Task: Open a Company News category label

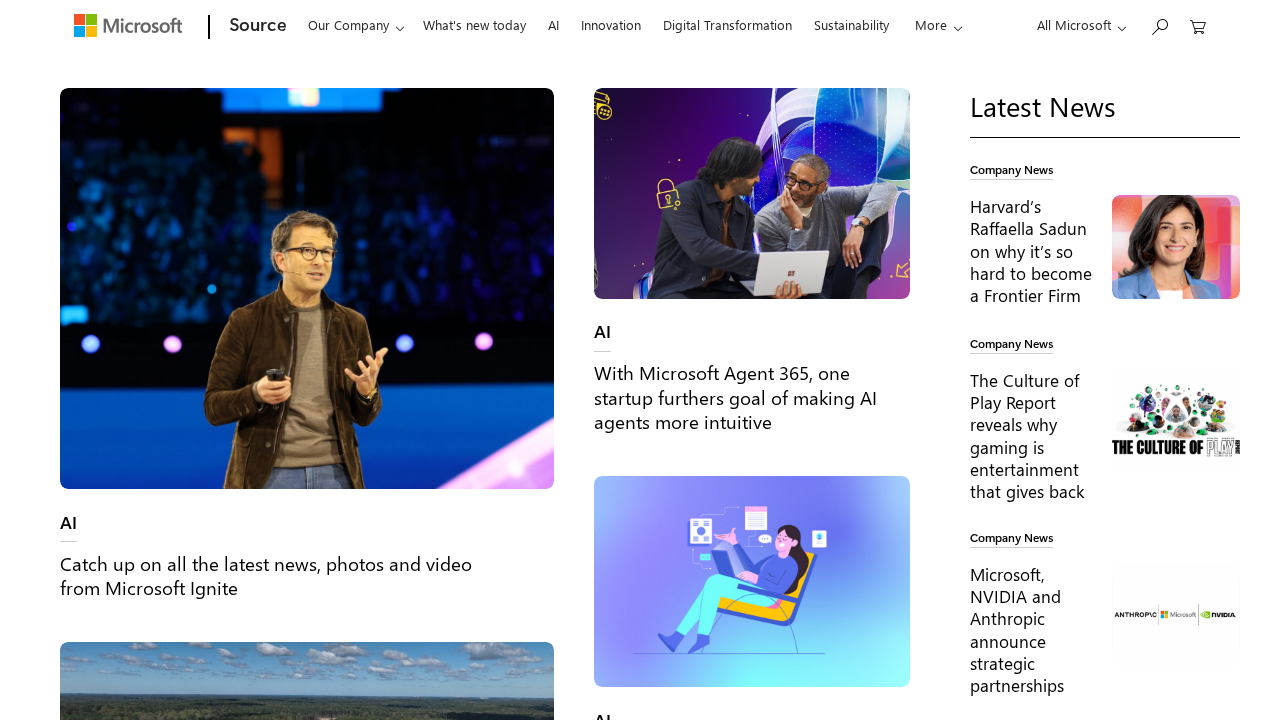Action: click(1011, 170)
